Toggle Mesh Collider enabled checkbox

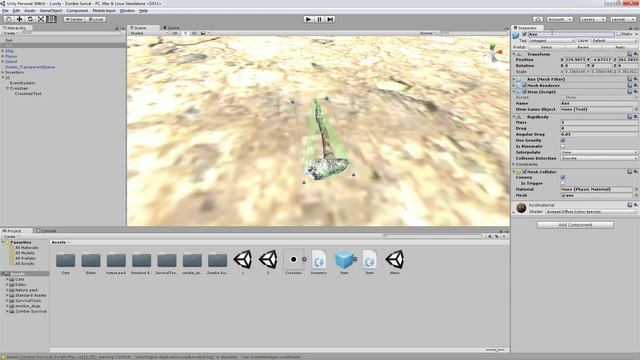(x=525, y=172)
